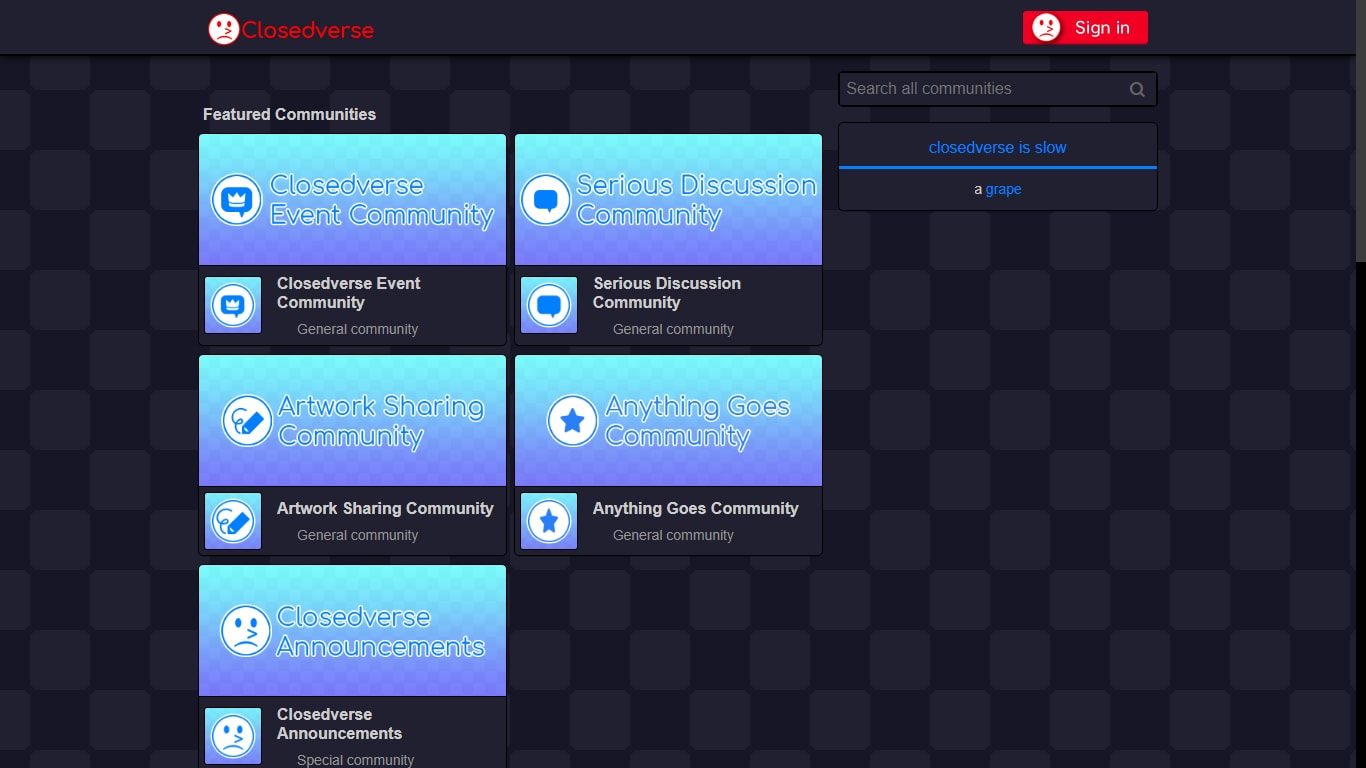Open the Closedverse Announcements banner
The height and width of the screenshot is (768, 1366).
tap(353, 631)
